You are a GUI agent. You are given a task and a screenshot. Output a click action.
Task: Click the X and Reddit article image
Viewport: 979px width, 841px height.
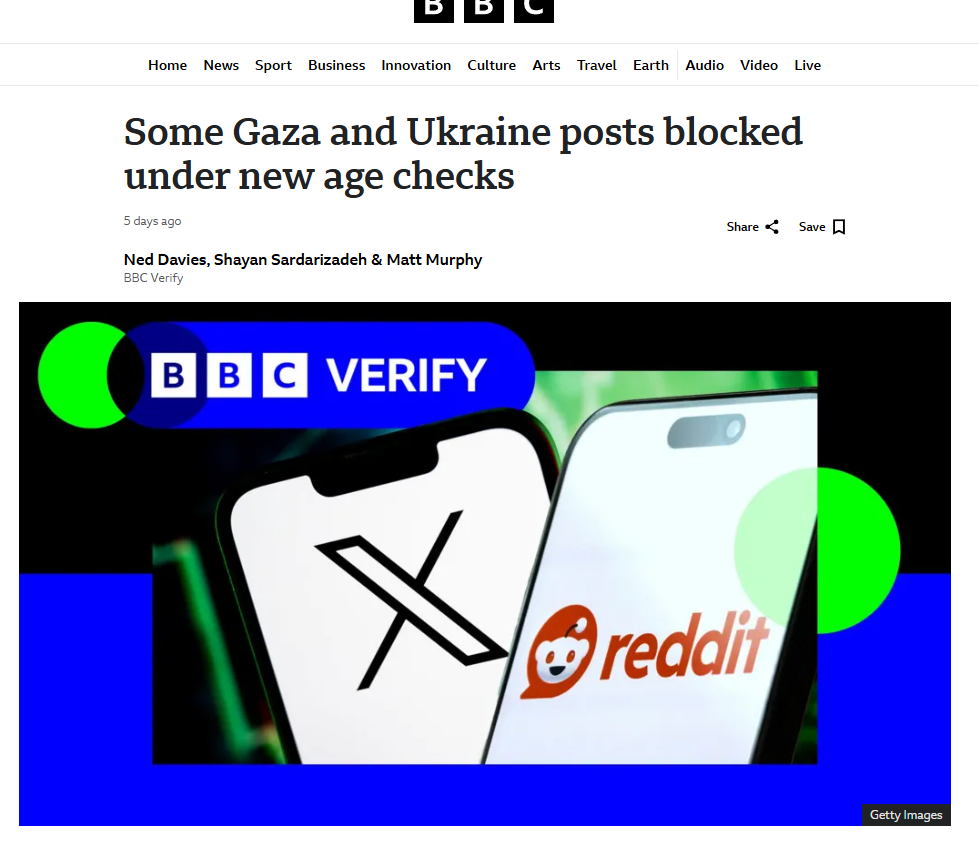click(x=485, y=564)
